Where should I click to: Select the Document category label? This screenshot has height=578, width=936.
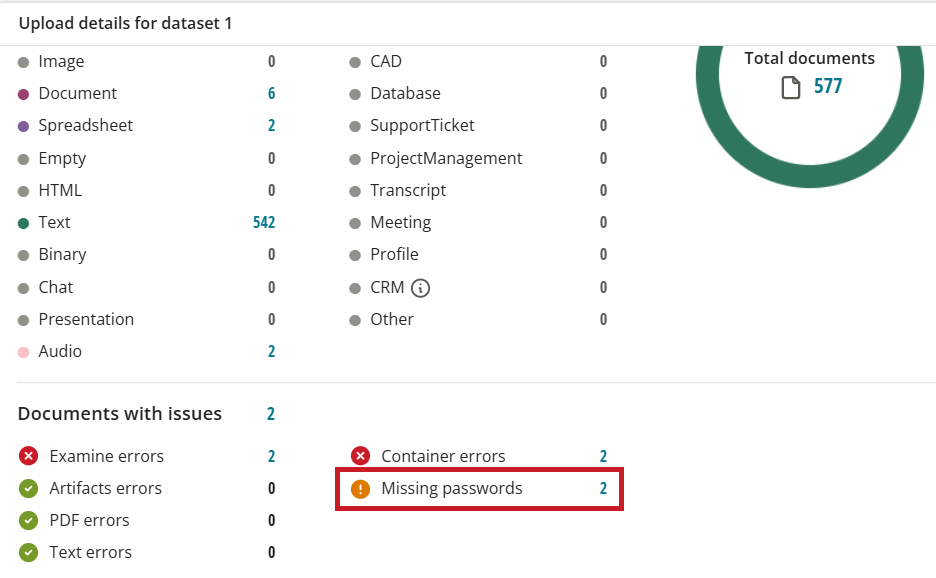(x=78, y=93)
